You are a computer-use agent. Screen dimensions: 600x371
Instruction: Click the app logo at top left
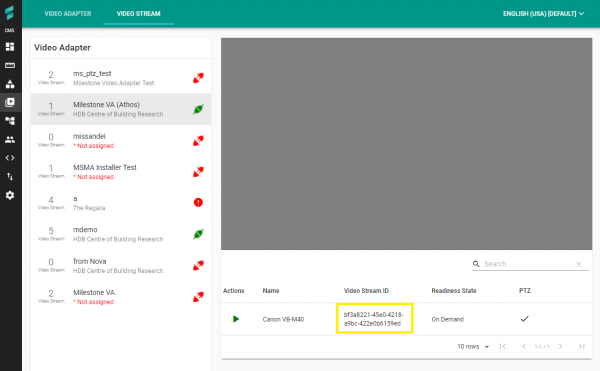(x=10, y=13)
